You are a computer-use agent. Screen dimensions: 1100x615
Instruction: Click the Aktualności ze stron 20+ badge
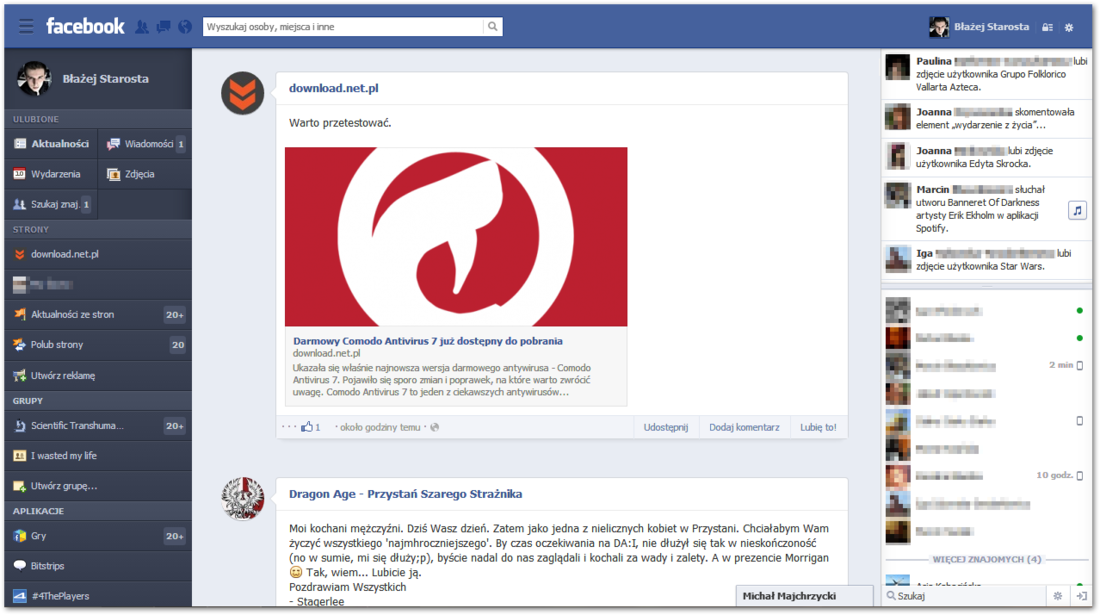175,315
